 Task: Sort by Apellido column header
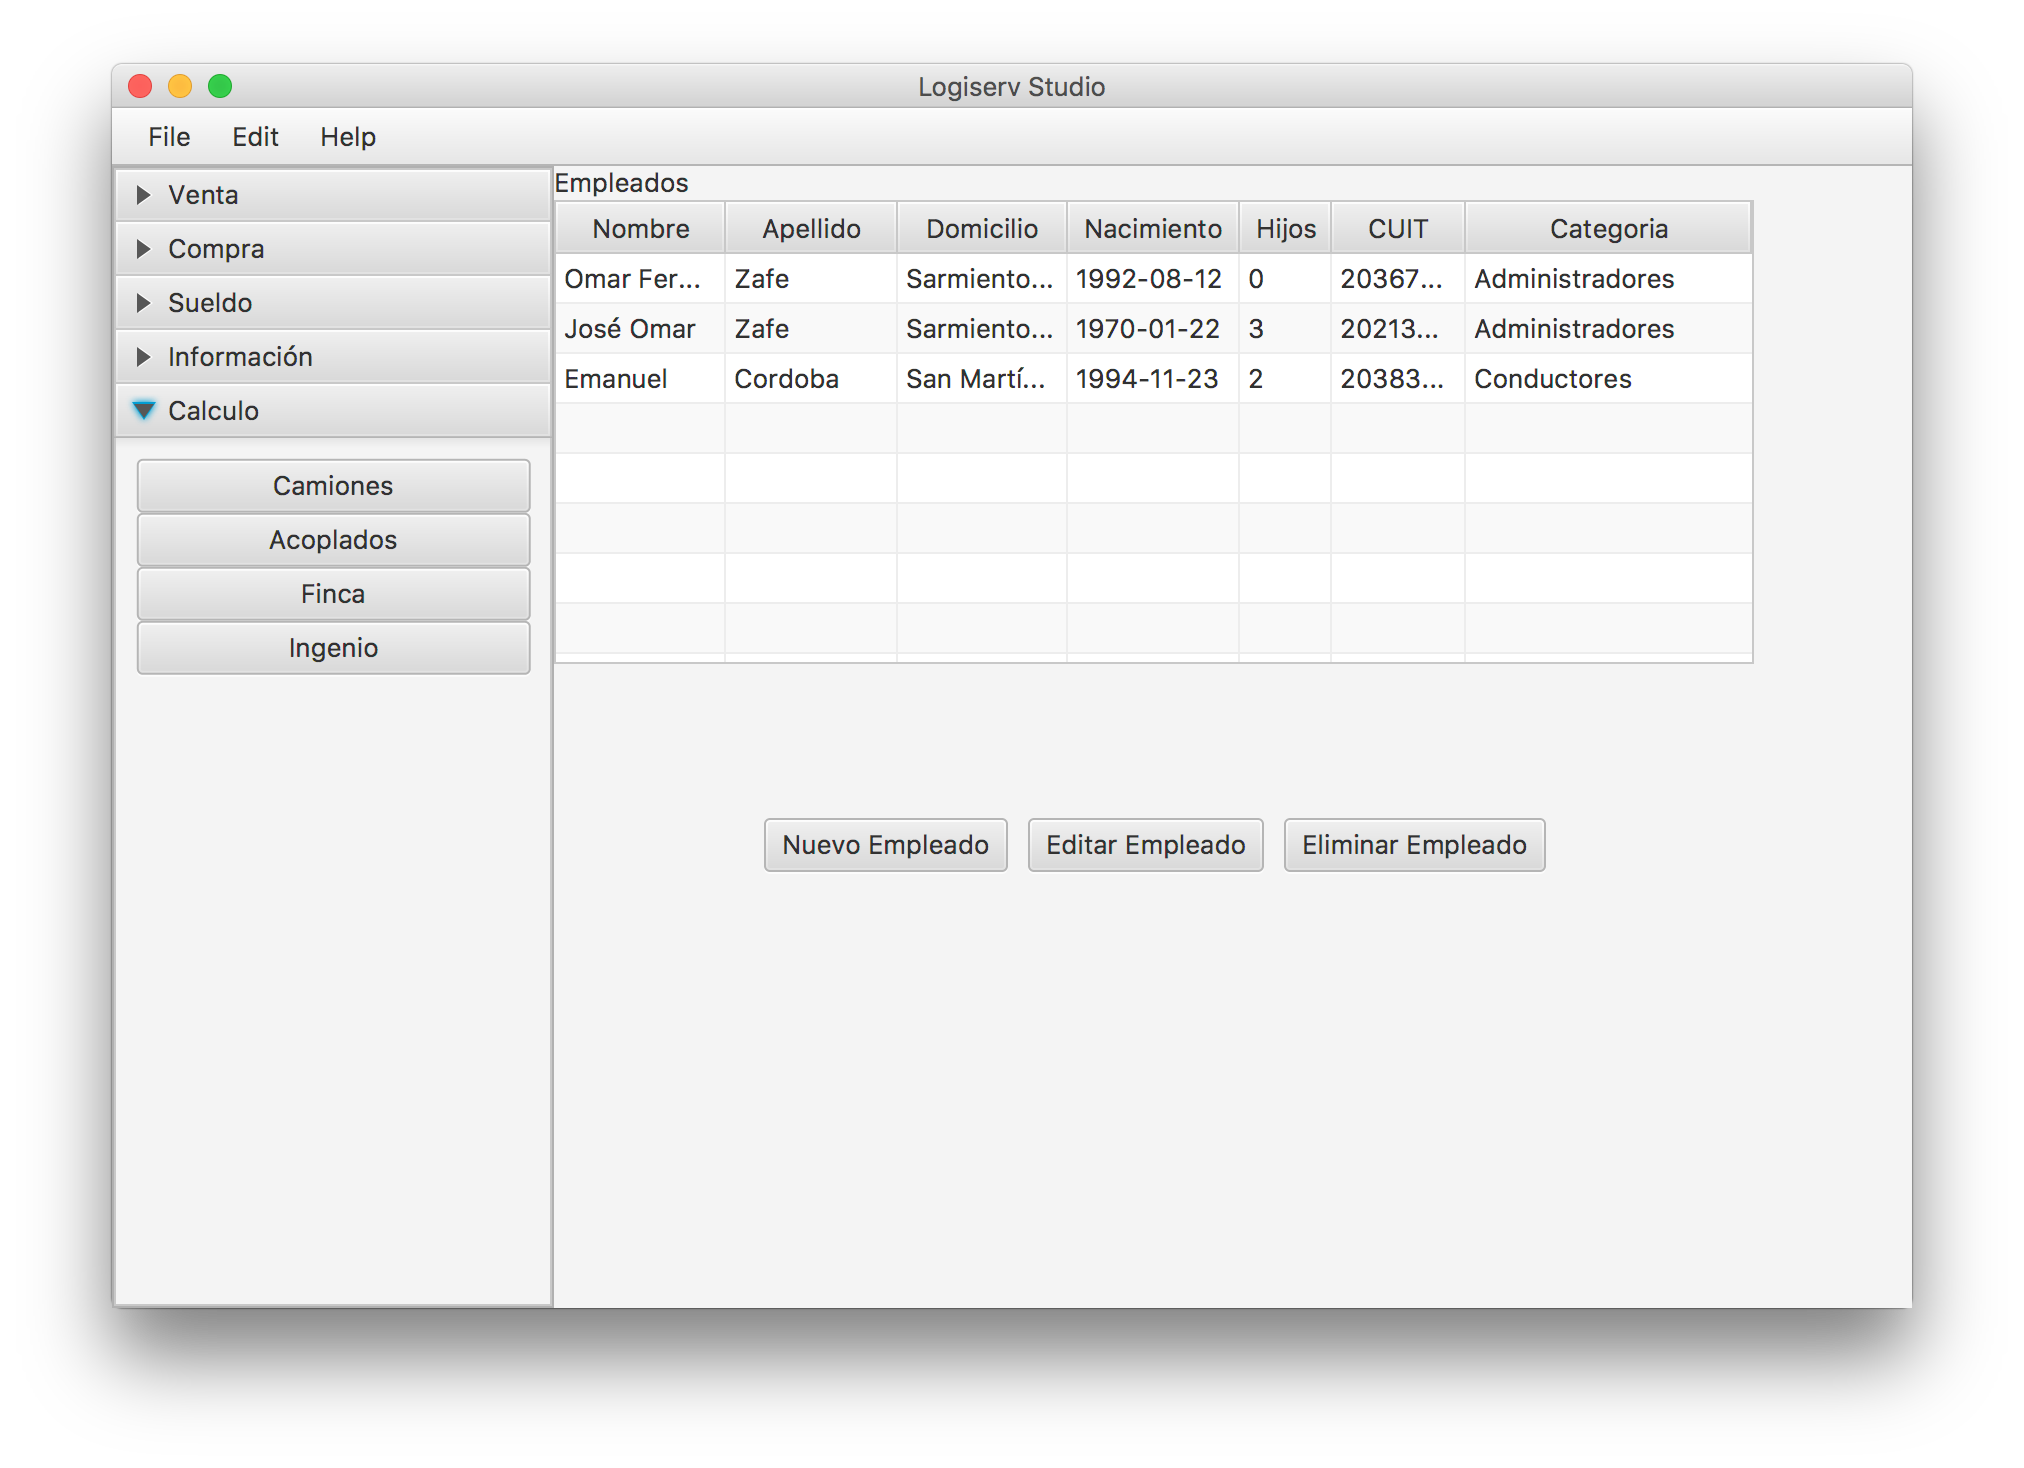pyautogui.click(x=811, y=229)
